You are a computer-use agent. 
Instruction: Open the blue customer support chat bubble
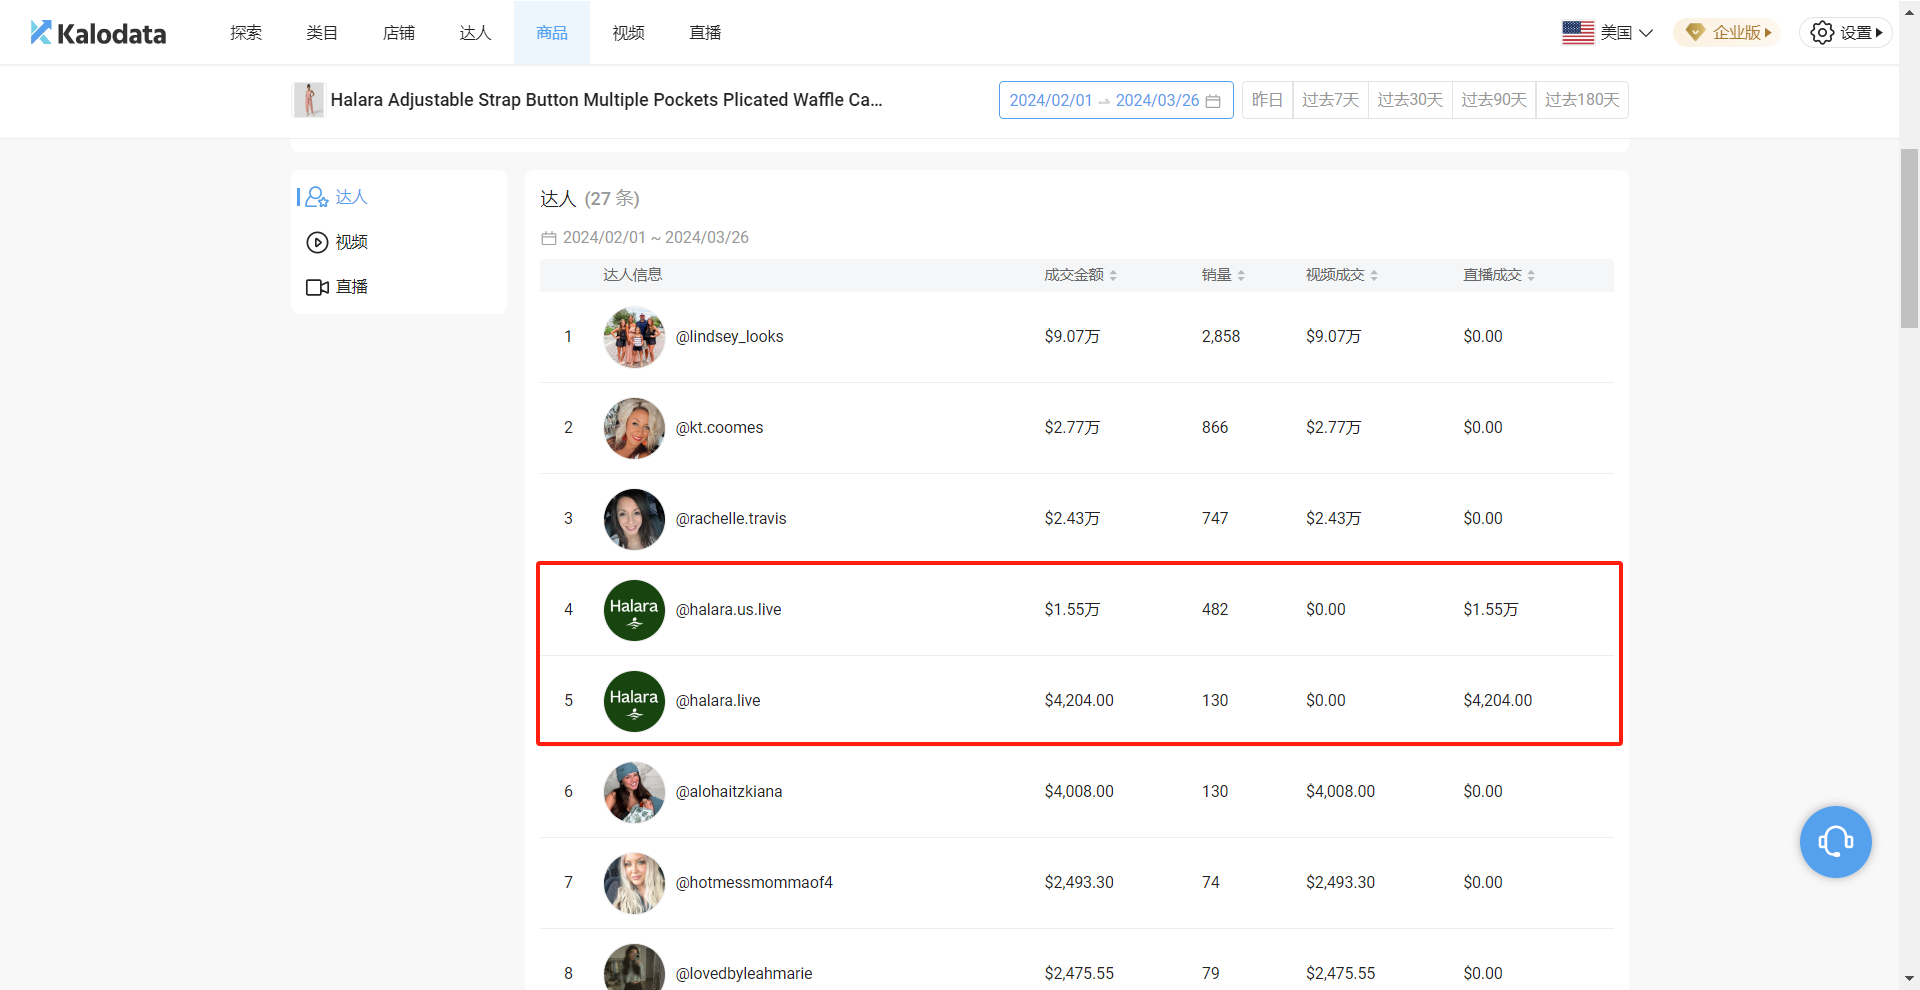(x=1835, y=842)
